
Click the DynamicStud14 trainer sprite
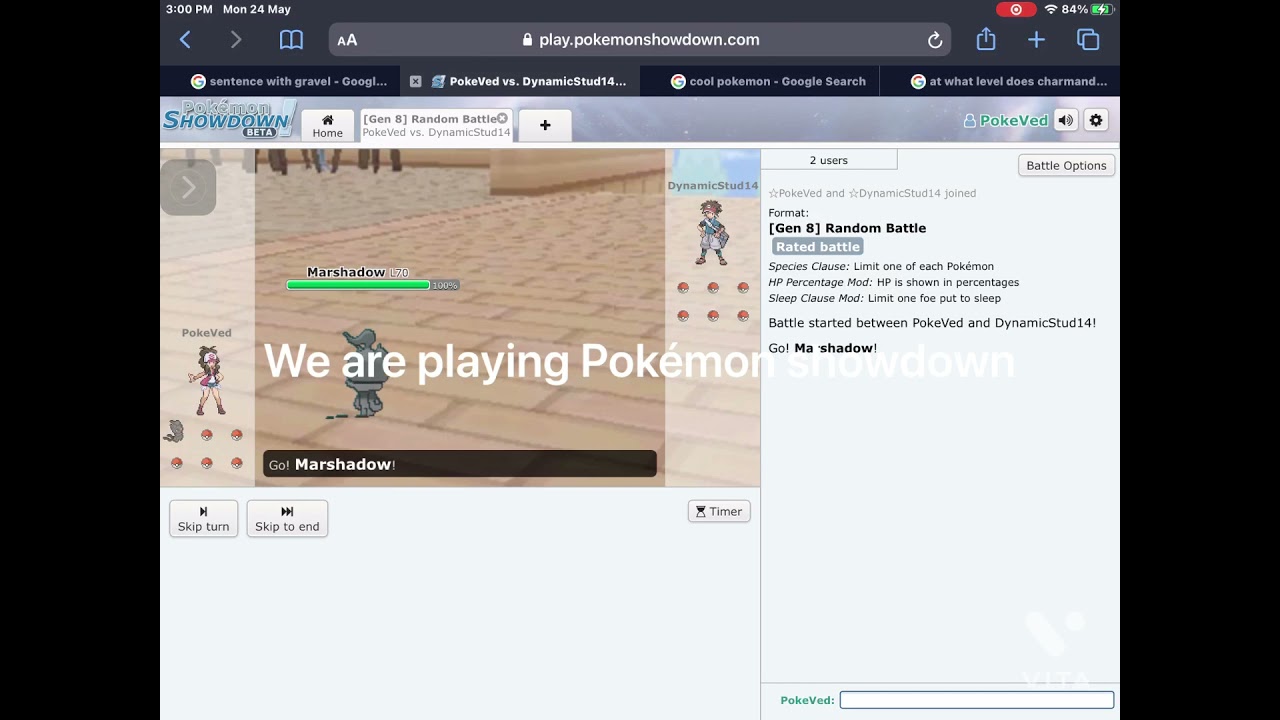(712, 233)
